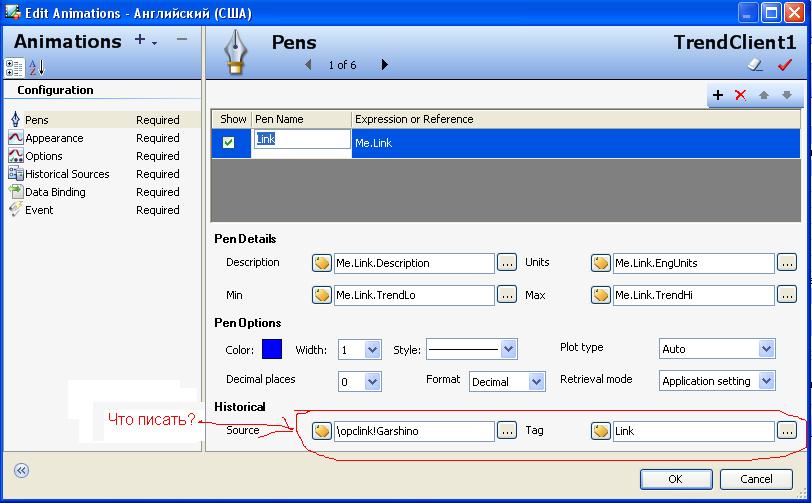Click the add pen plus icon
The height and width of the screenshot is (503, 812).
[x=717, y=95]
